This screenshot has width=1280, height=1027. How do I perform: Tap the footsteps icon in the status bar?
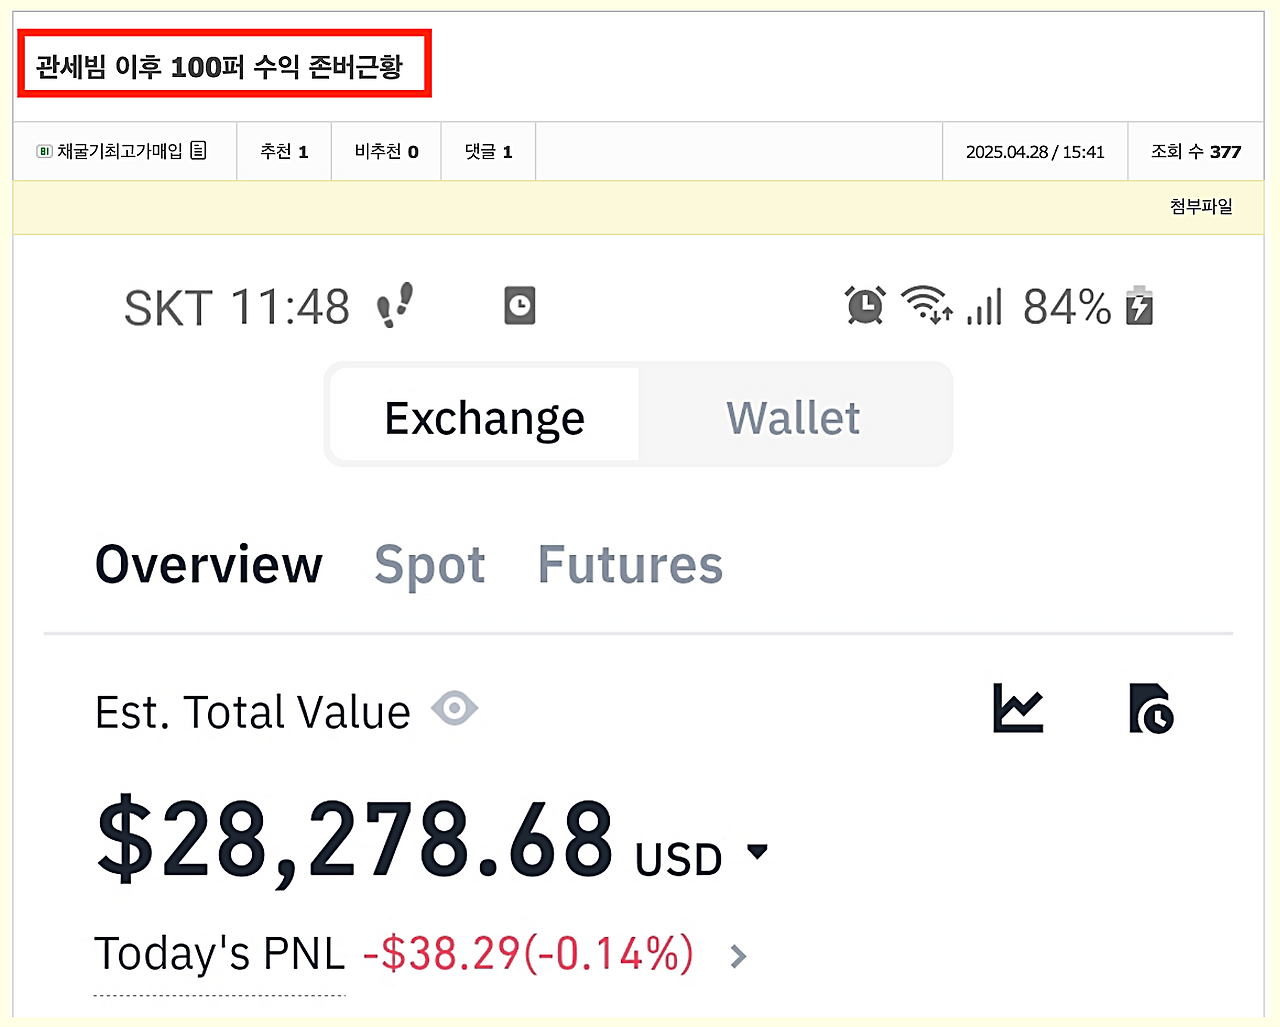(x=395, y=305)
